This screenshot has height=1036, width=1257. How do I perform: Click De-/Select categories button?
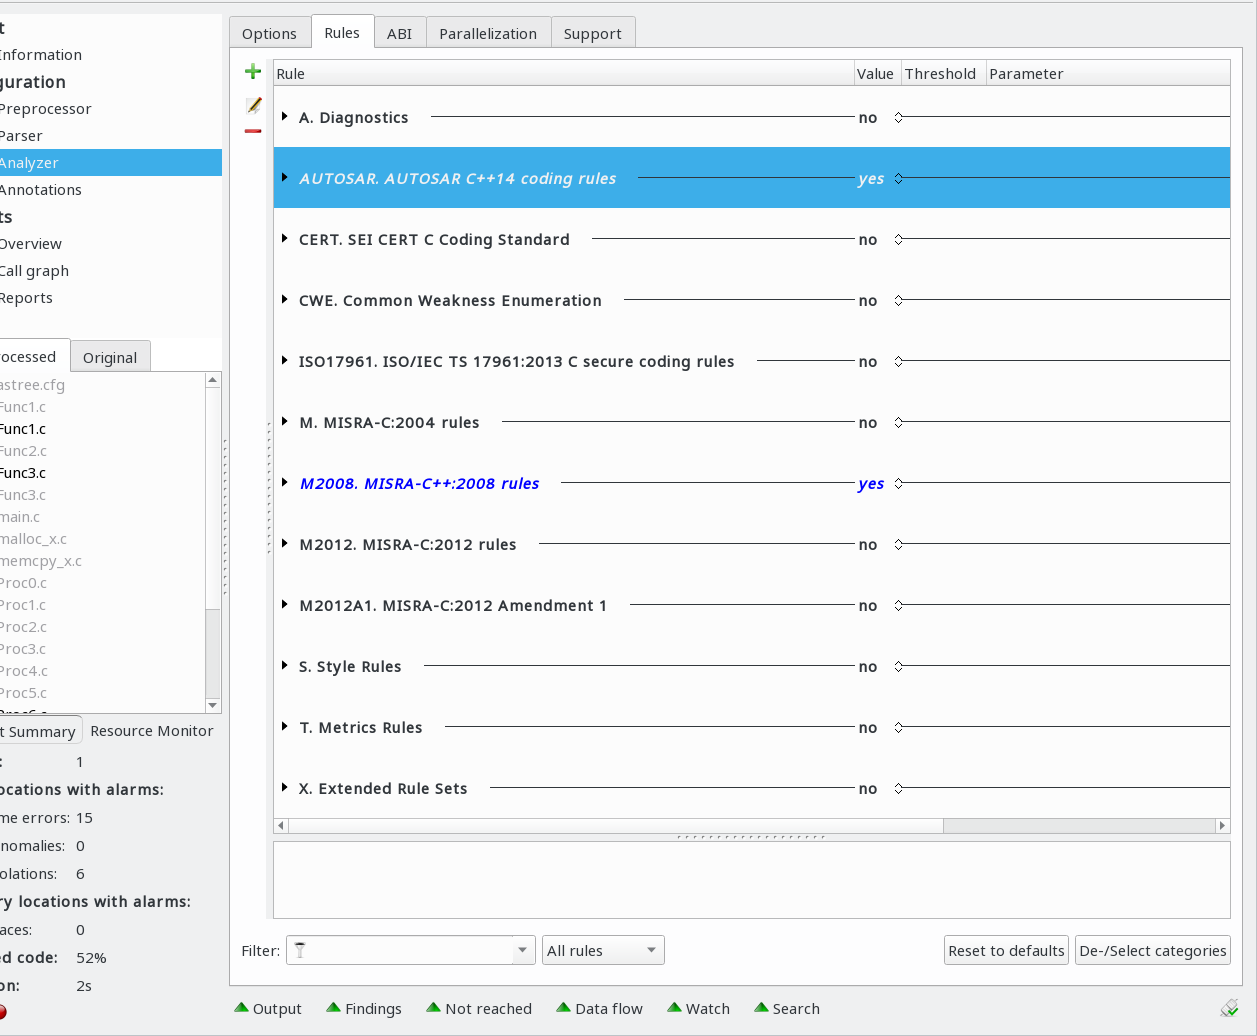[x=1153, y=950]
